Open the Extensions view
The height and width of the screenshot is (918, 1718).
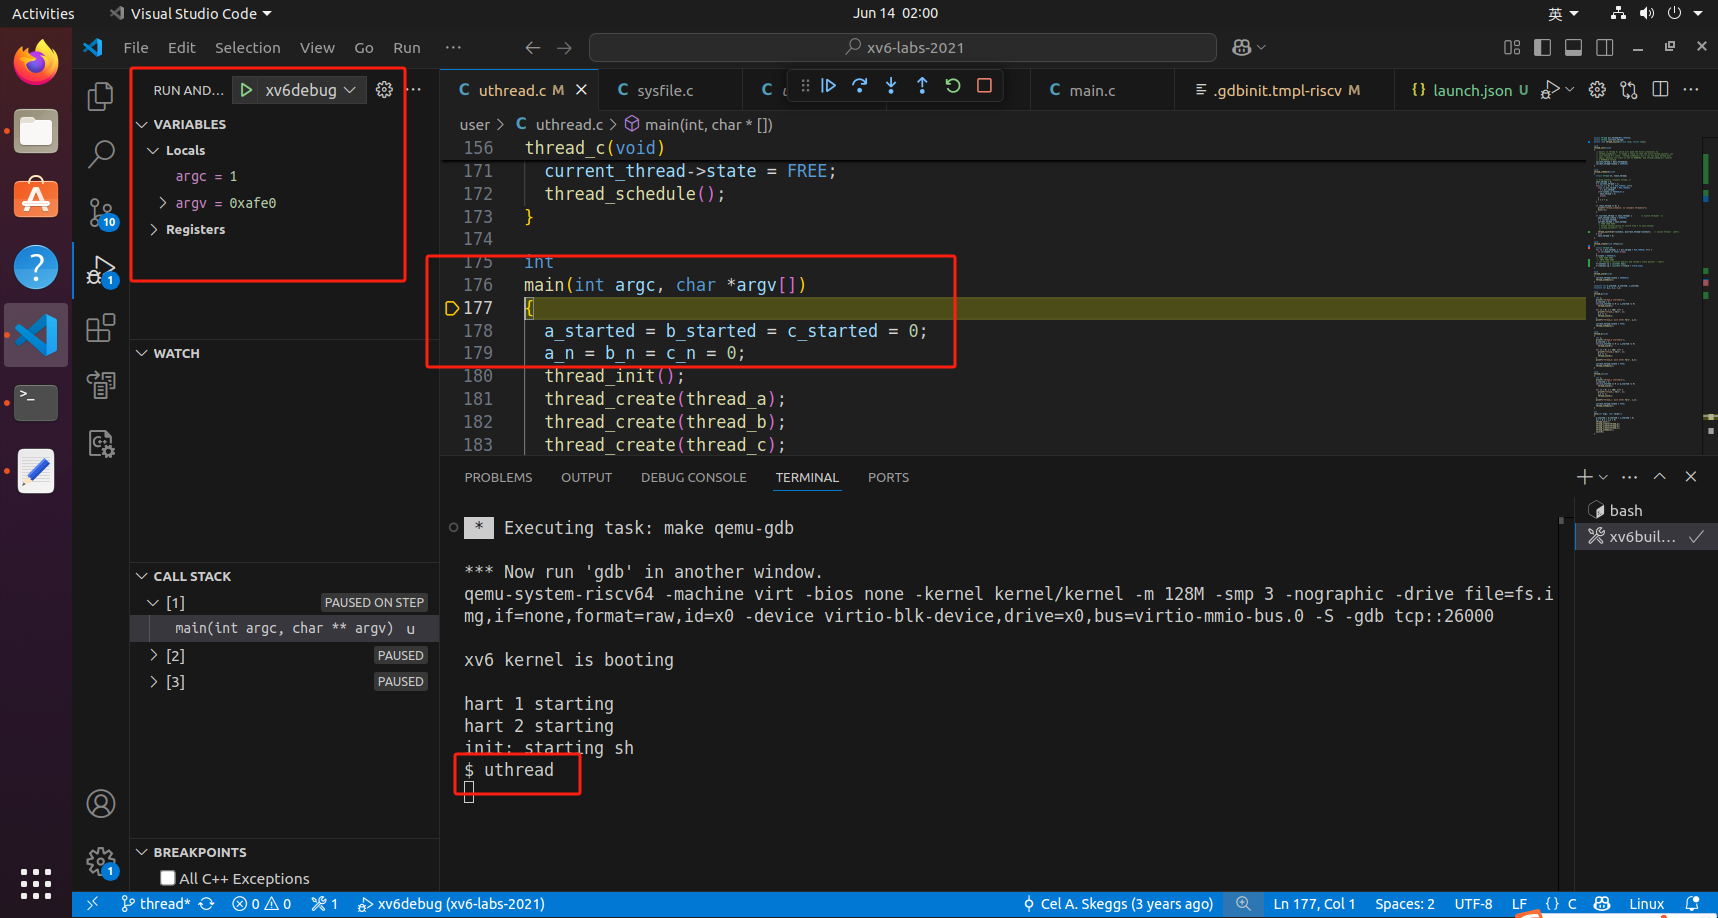(x=100, y=327)
